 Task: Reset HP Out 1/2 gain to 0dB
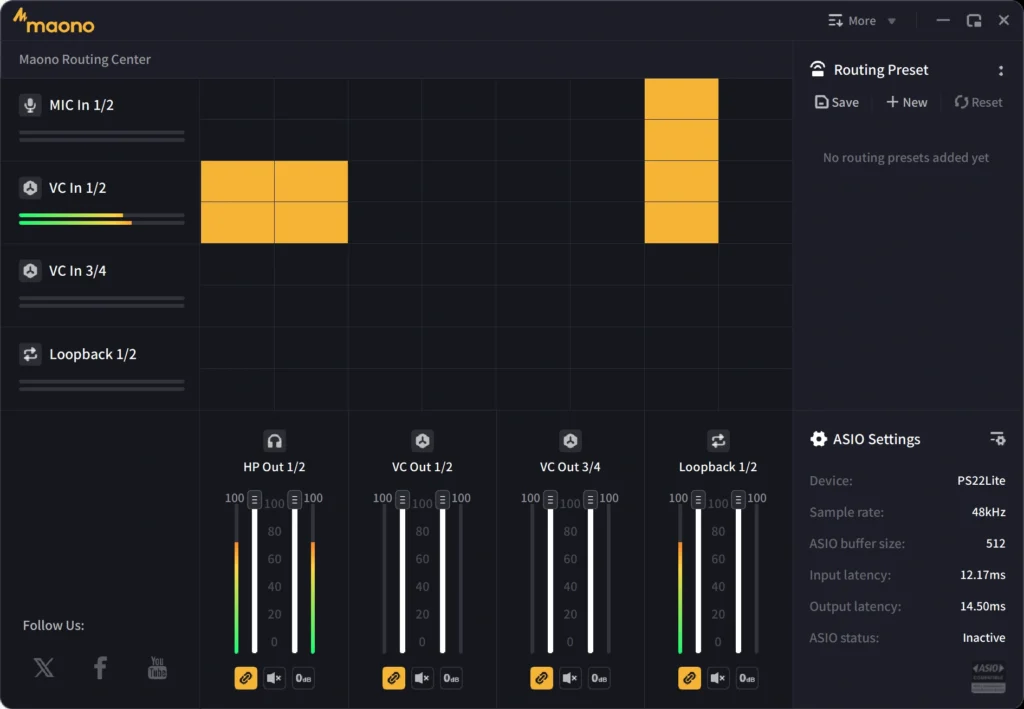point(303,678)
